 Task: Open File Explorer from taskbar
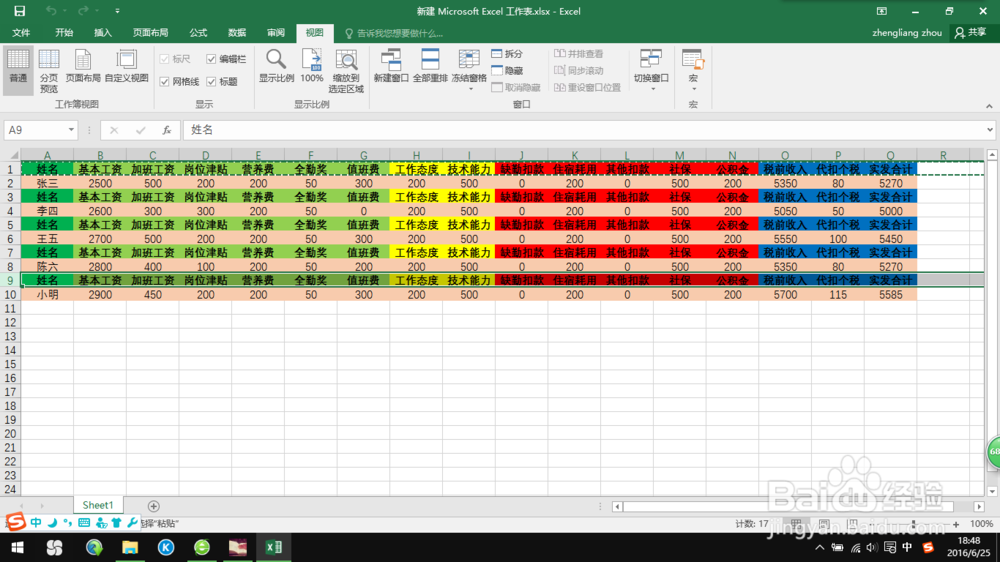130,547
